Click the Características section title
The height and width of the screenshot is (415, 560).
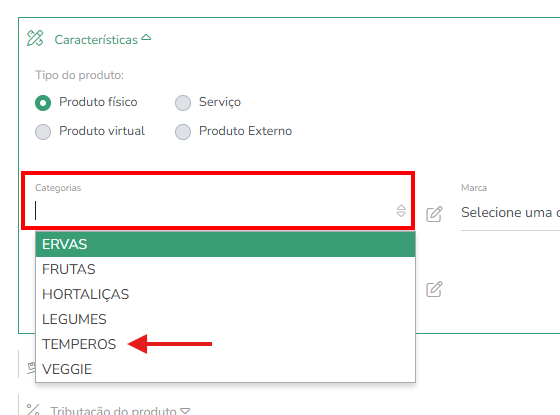[x=96, y=40]
